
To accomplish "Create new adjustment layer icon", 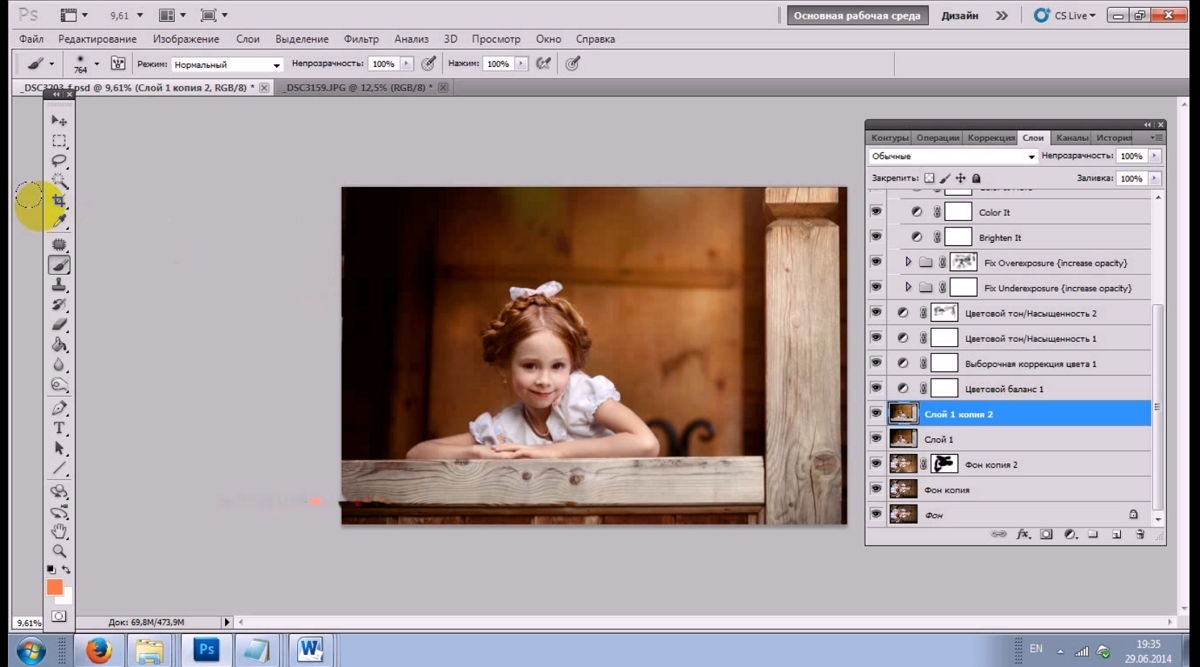I will click(1070, 535).
